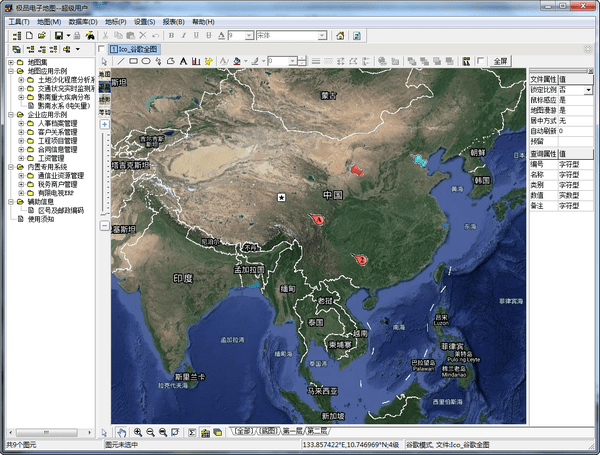Screen dimensions: 600x455
Task: Open the 锁定比例 value dropdown
Action: (588, 89)
